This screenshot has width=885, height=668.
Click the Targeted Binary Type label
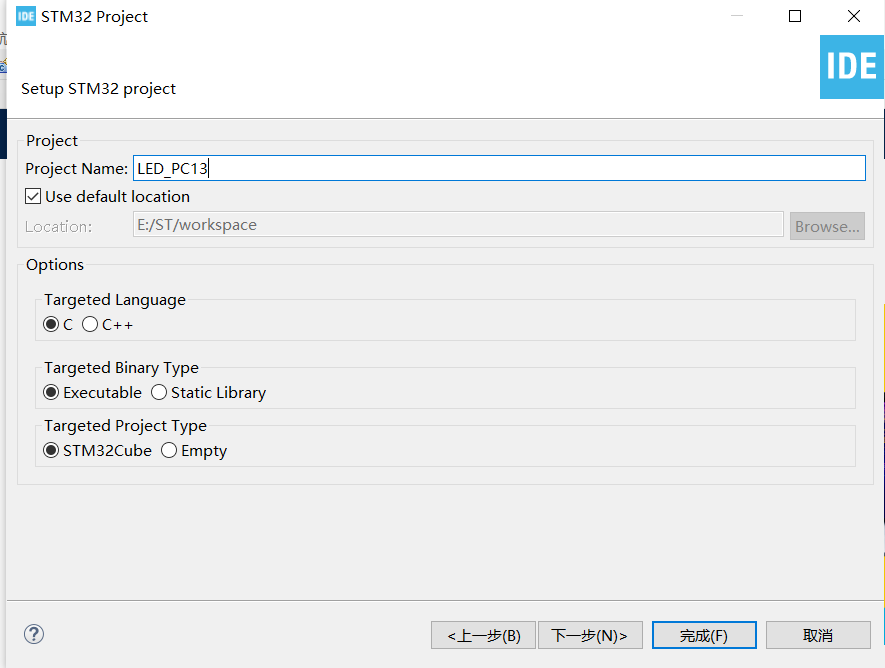click(121, 368)
